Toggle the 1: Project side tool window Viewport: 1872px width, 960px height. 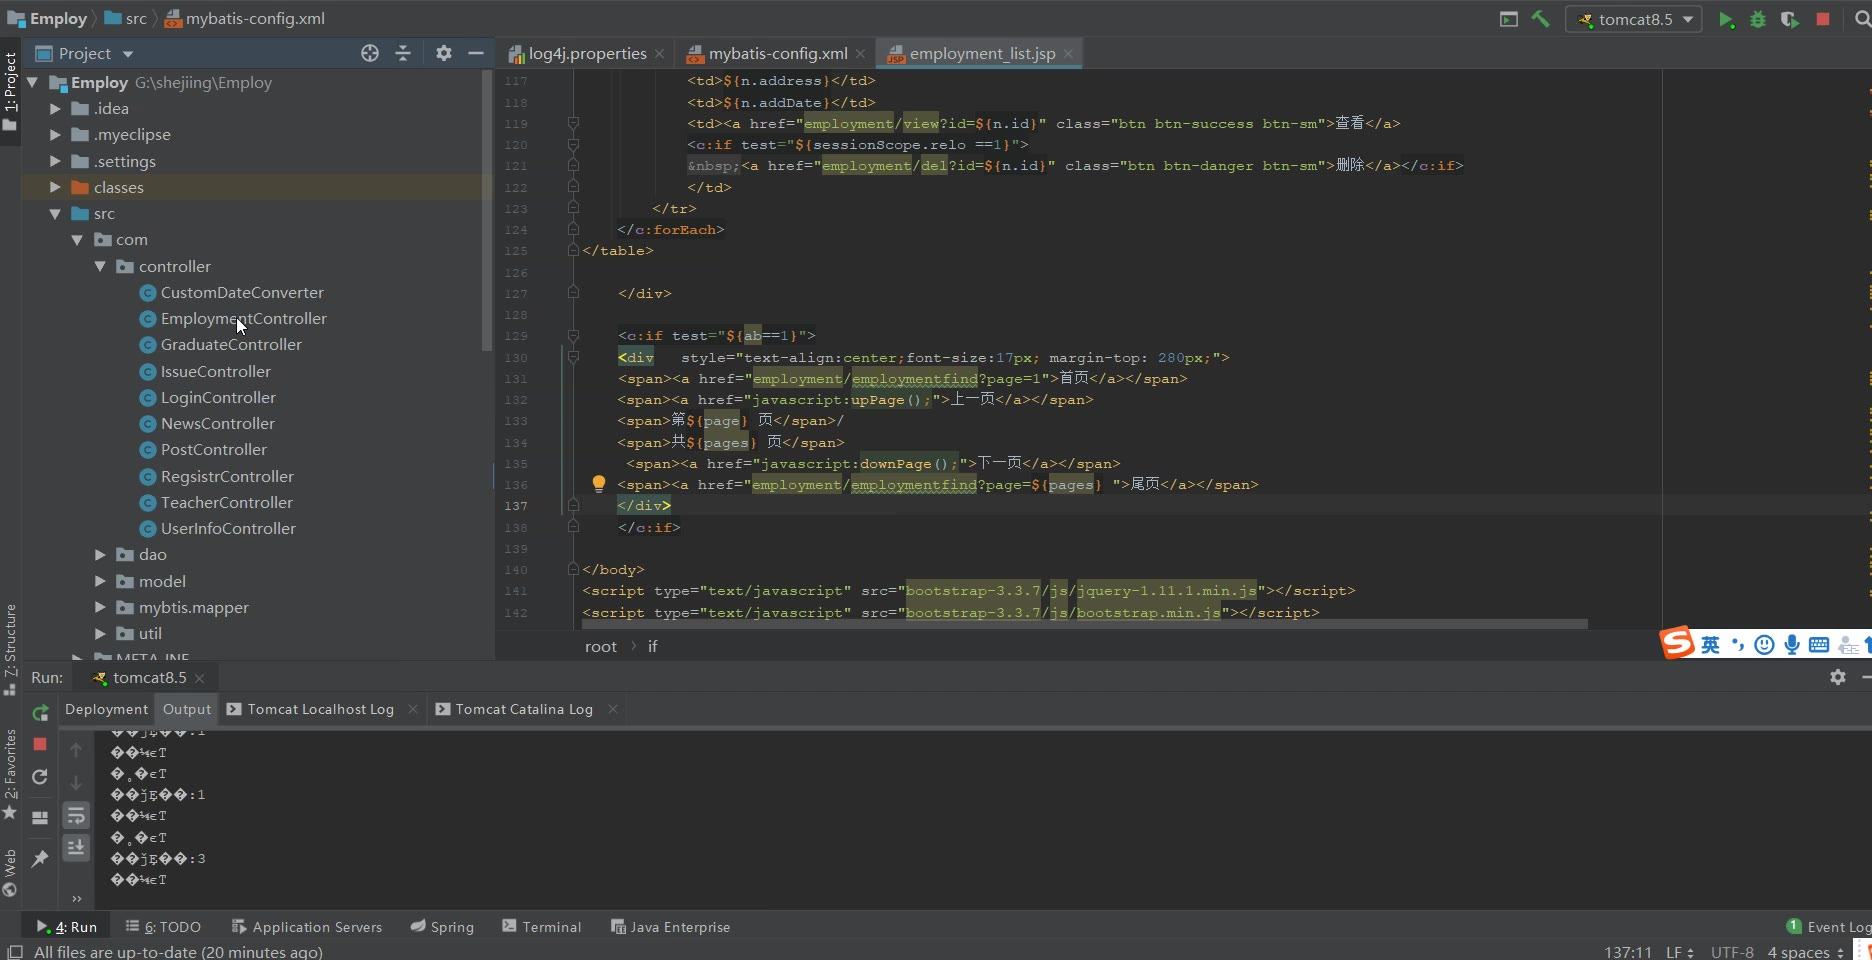pyautogui.click(x=10, y=91)
